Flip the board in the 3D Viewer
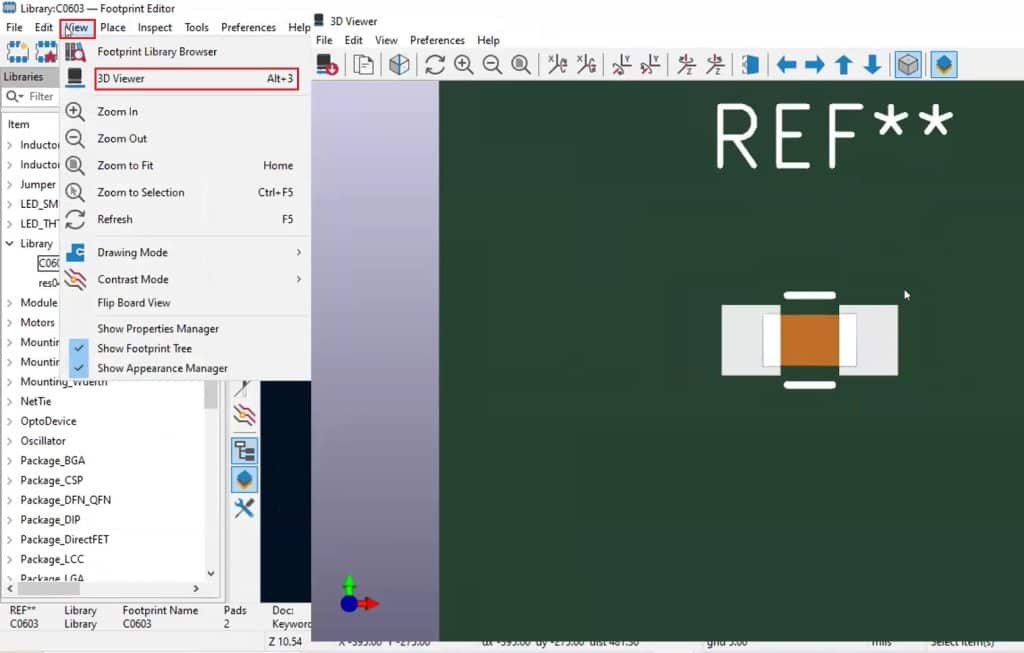 click(x=750, y=64)
